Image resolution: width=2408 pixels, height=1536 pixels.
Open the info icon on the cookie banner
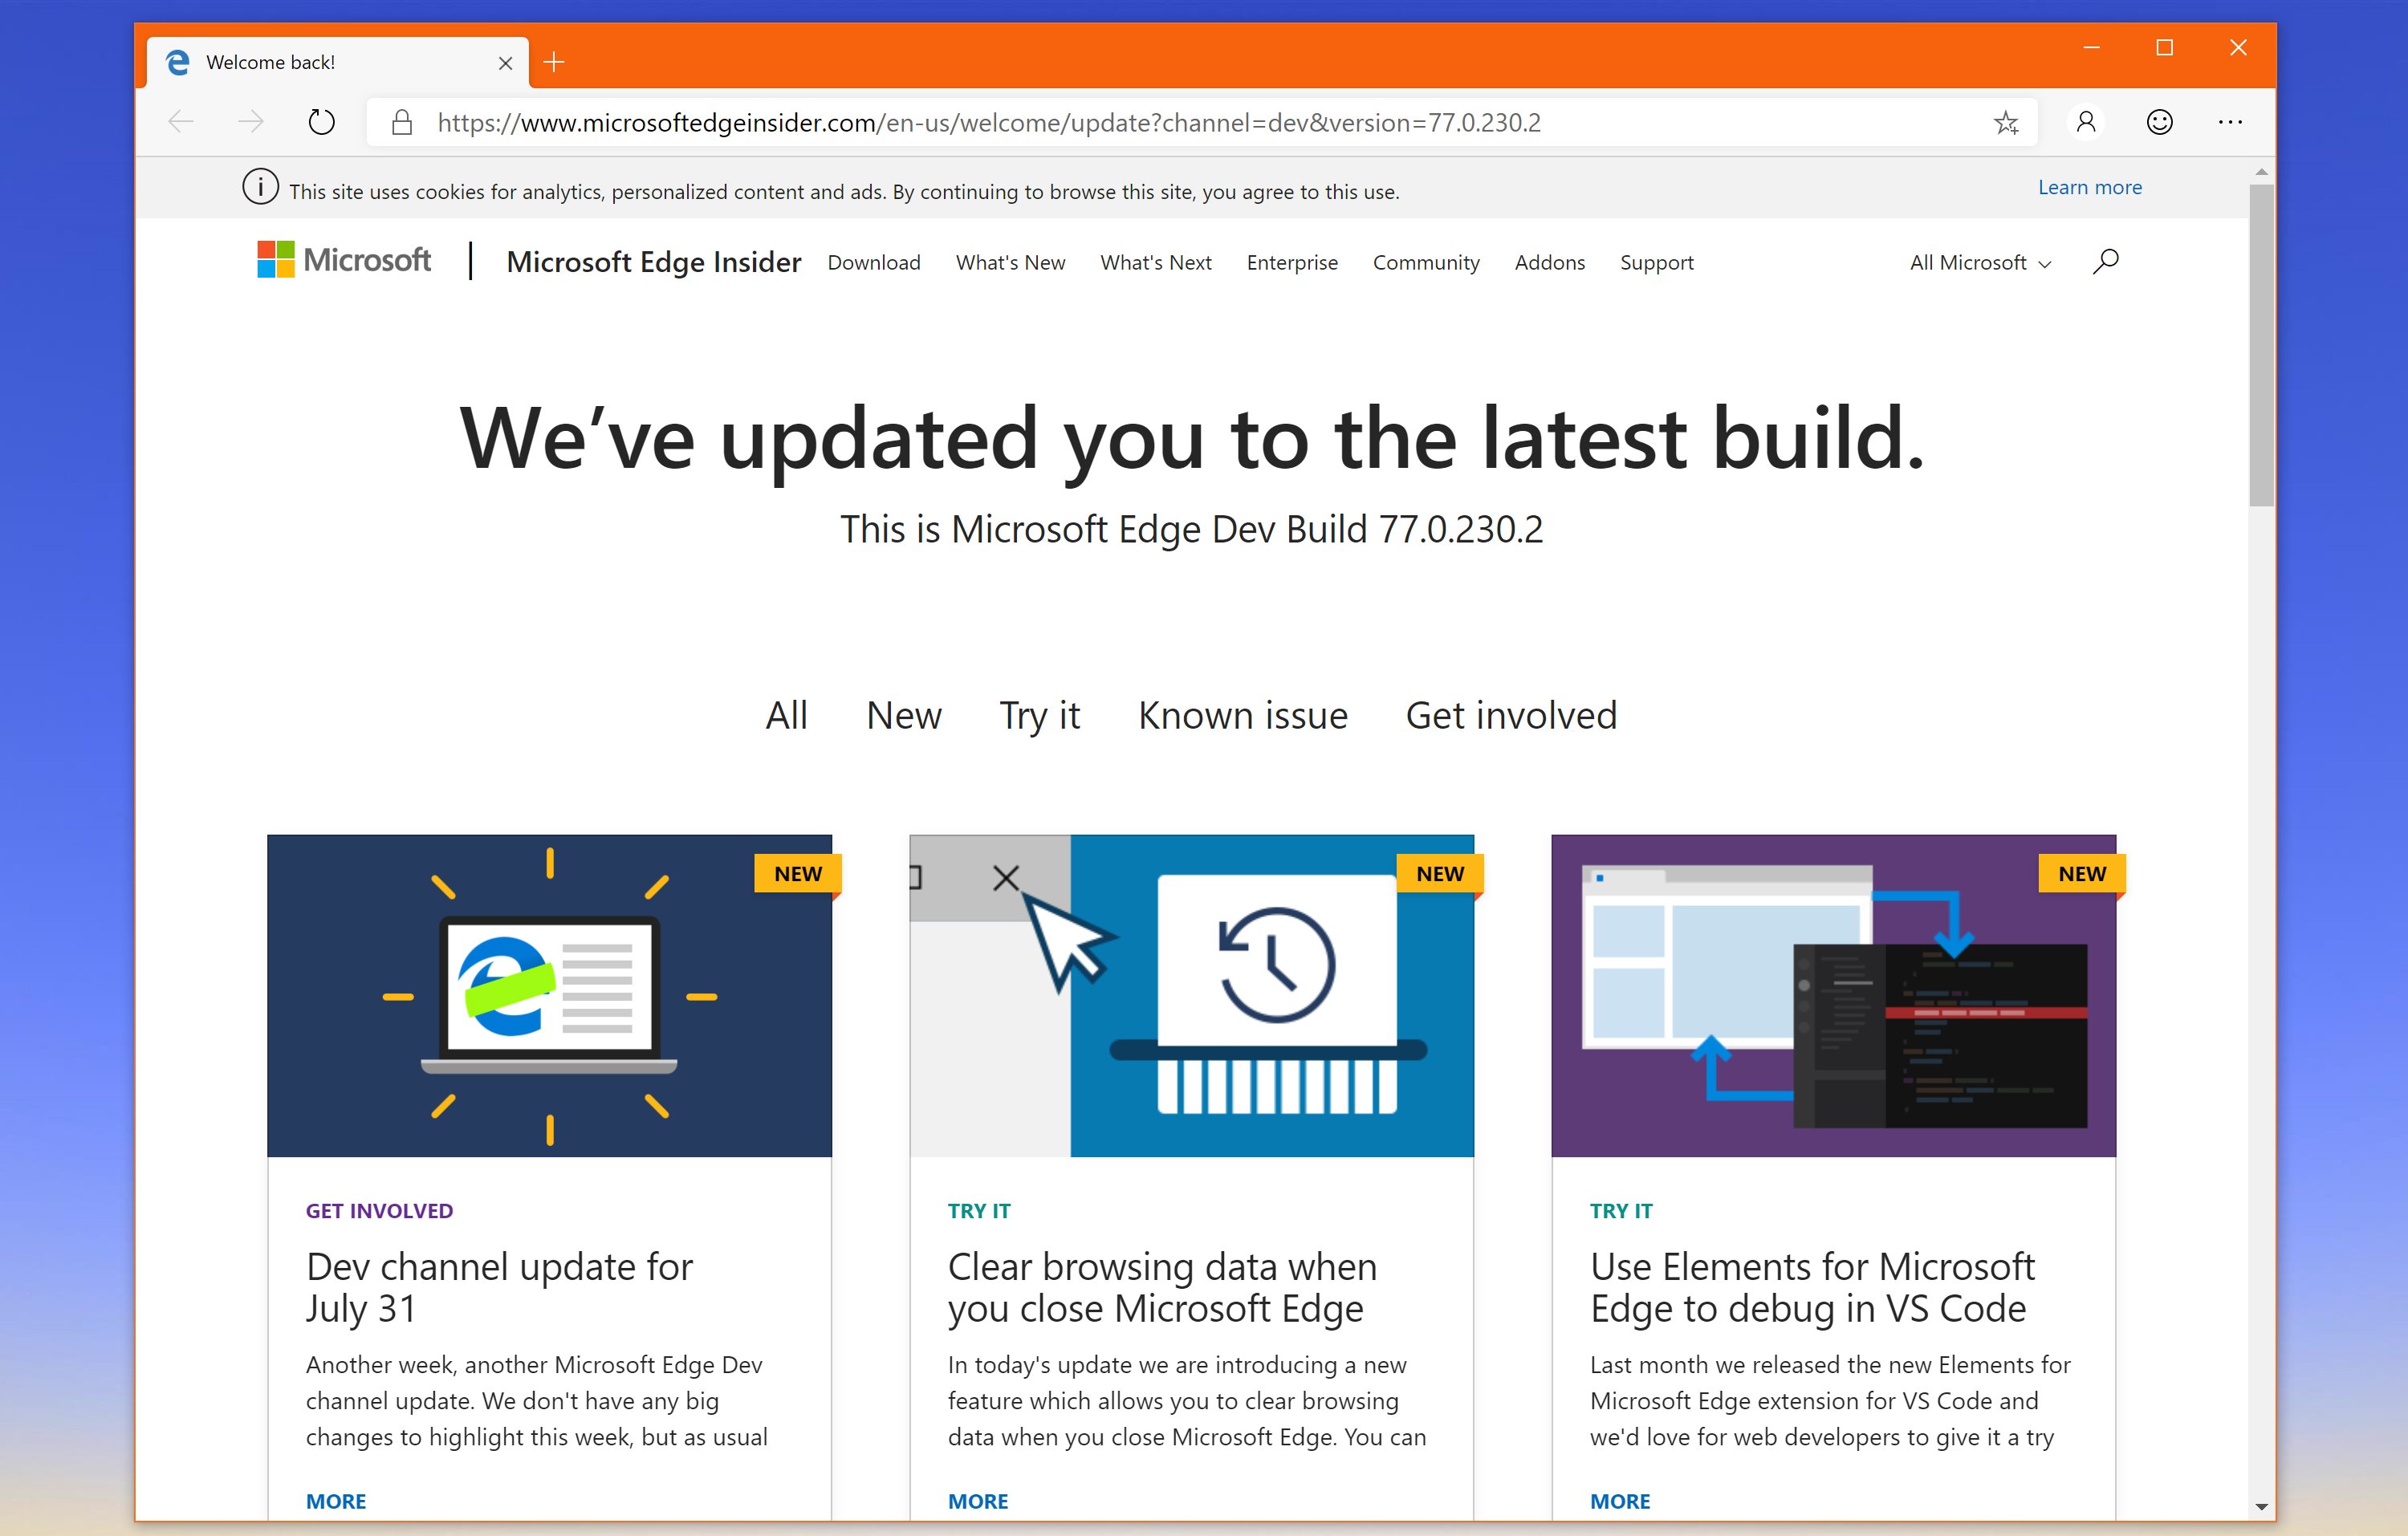click(x=259, y=187)
